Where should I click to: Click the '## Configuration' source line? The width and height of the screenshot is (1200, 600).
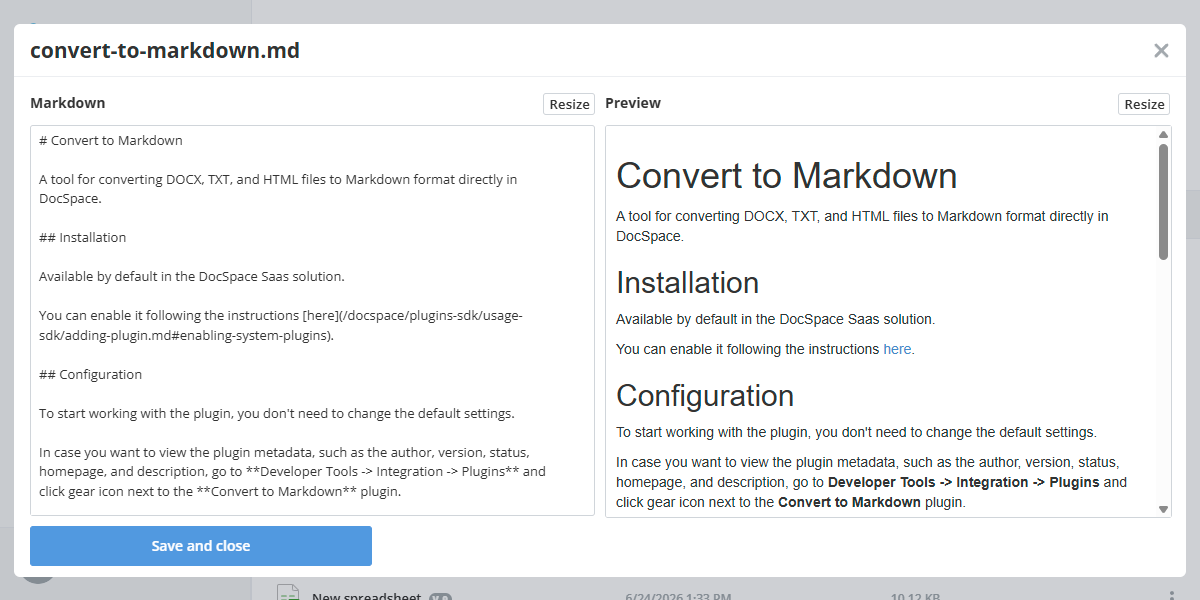tap(91, 375)
